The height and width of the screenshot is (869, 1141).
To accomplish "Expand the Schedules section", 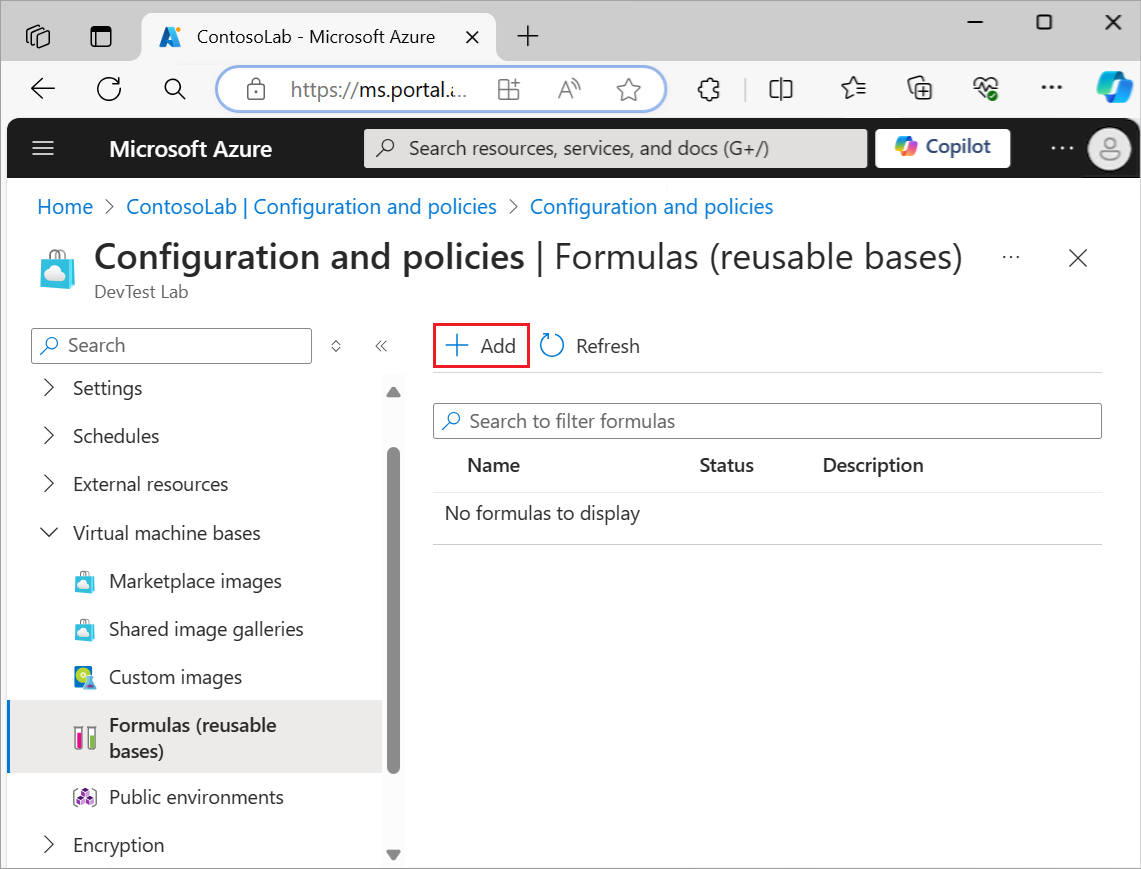I will [x=49, y=436].
